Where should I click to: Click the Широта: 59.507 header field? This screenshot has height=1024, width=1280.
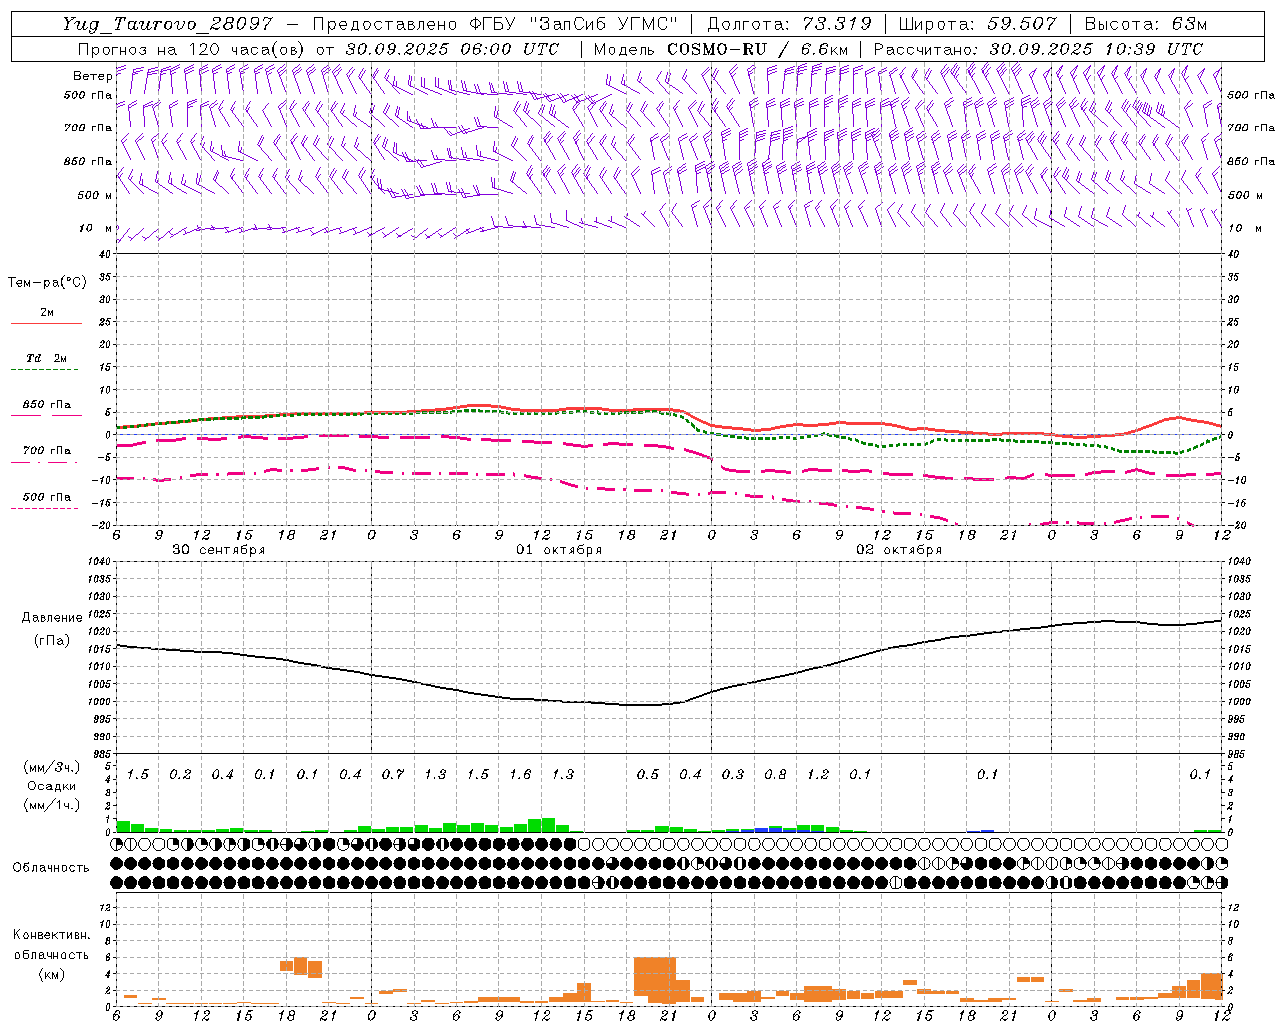(977, 24)
